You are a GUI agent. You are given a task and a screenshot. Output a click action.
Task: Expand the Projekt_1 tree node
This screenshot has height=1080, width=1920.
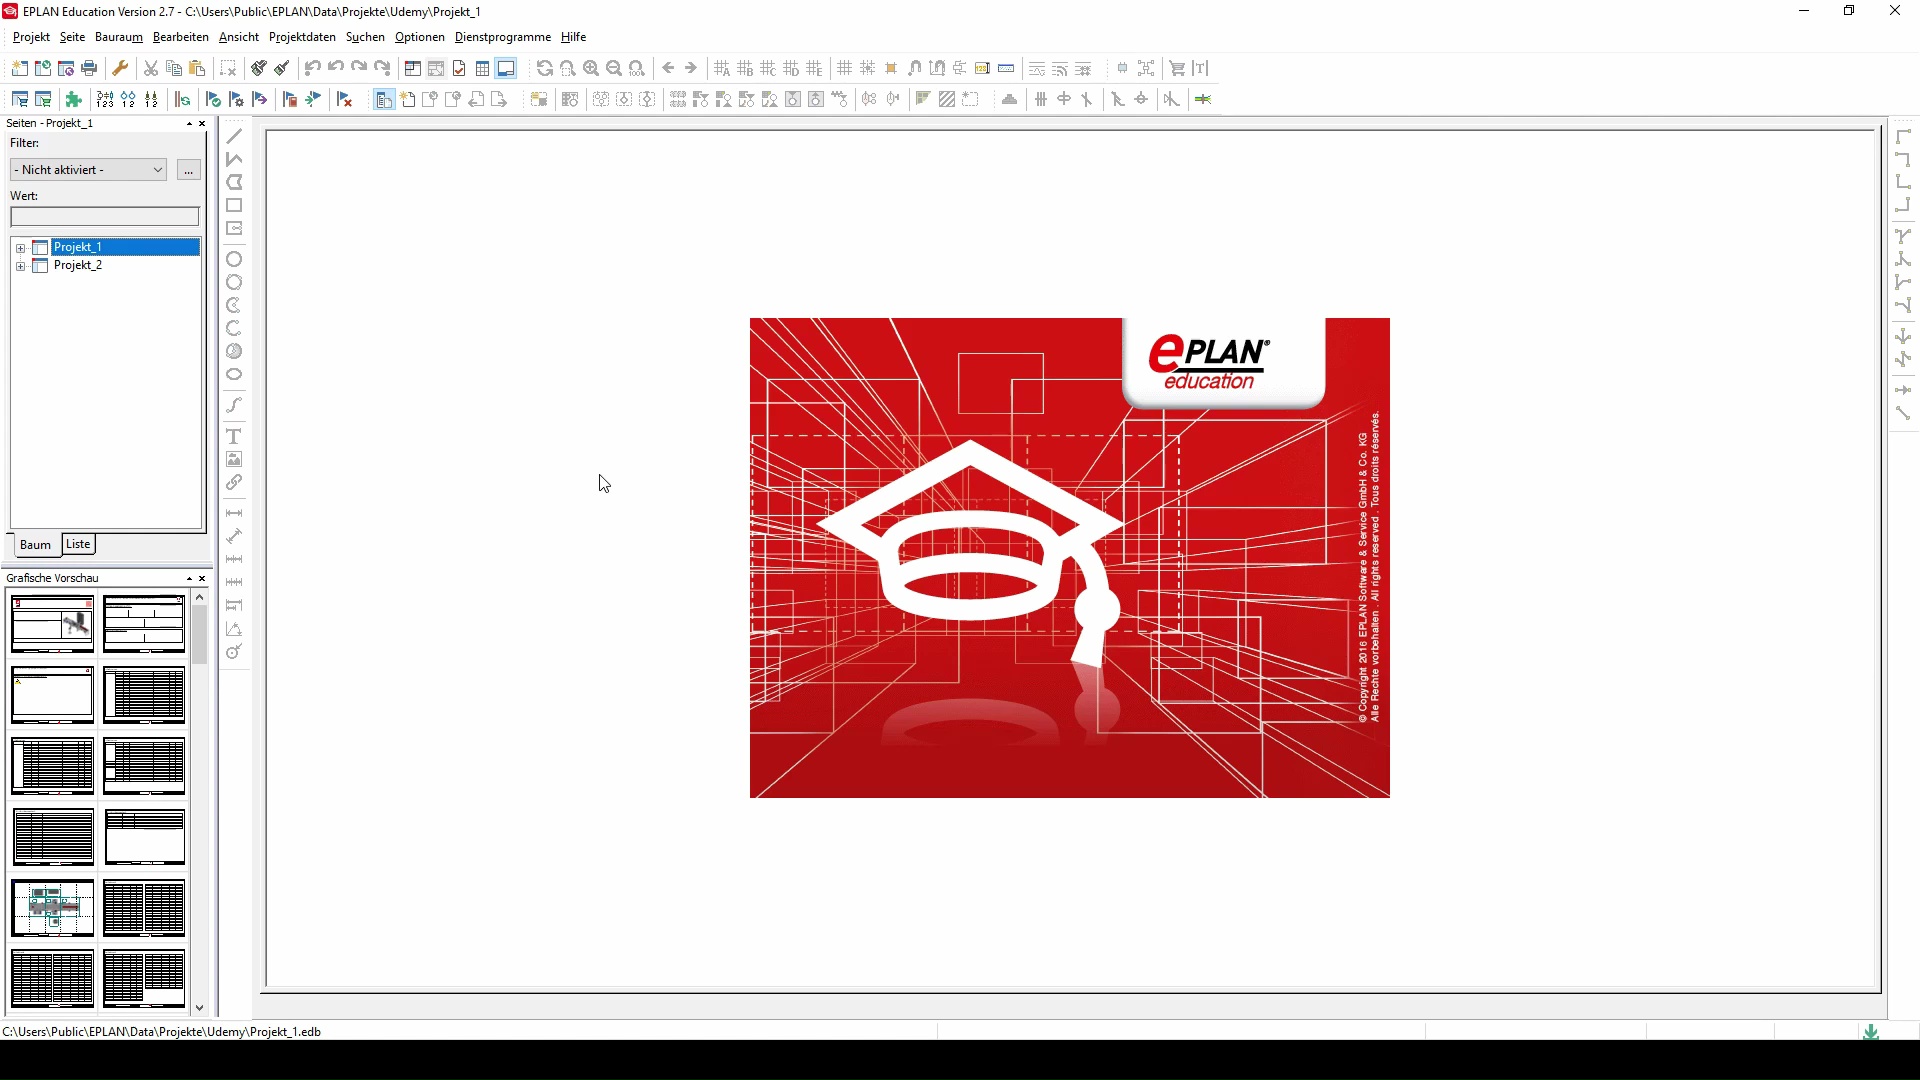click(21, 247)
